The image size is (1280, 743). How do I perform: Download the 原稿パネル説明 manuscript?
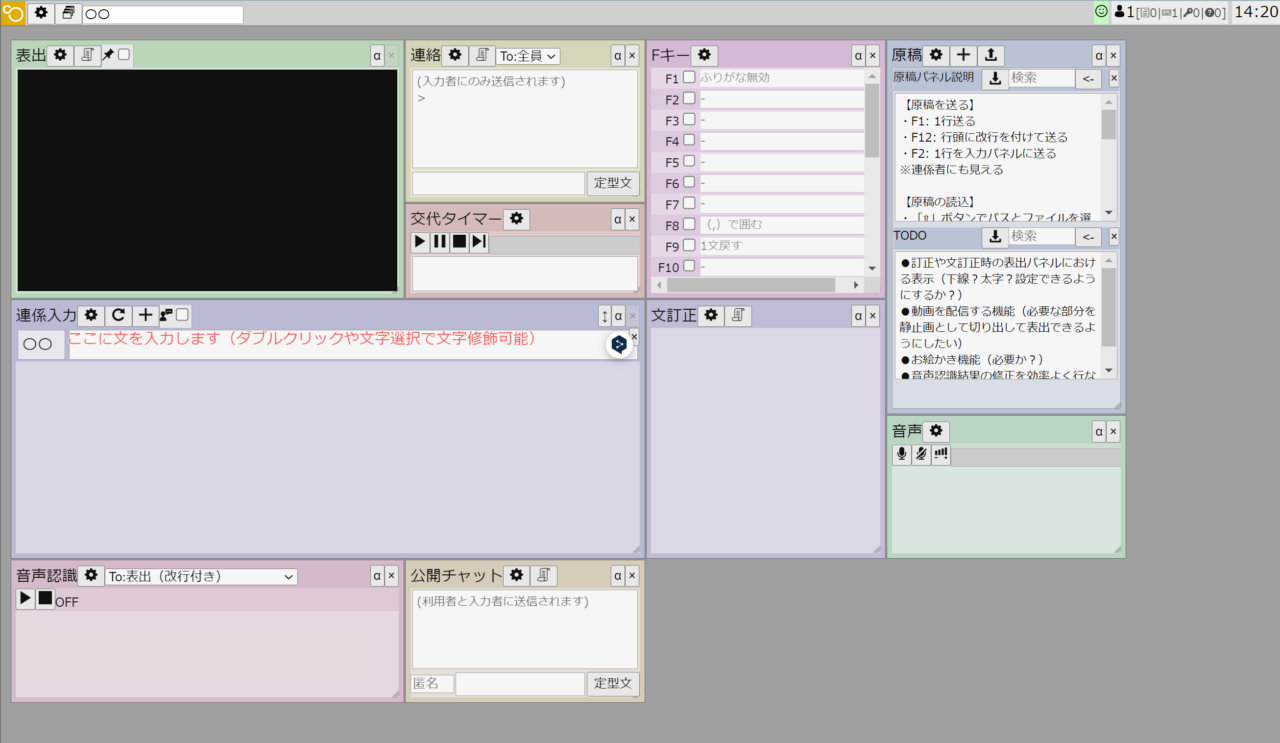point(995,78)
